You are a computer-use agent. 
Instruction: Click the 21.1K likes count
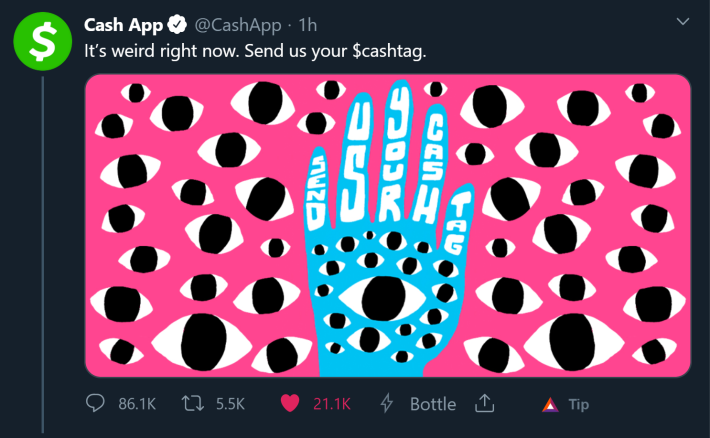coord(332,404)
